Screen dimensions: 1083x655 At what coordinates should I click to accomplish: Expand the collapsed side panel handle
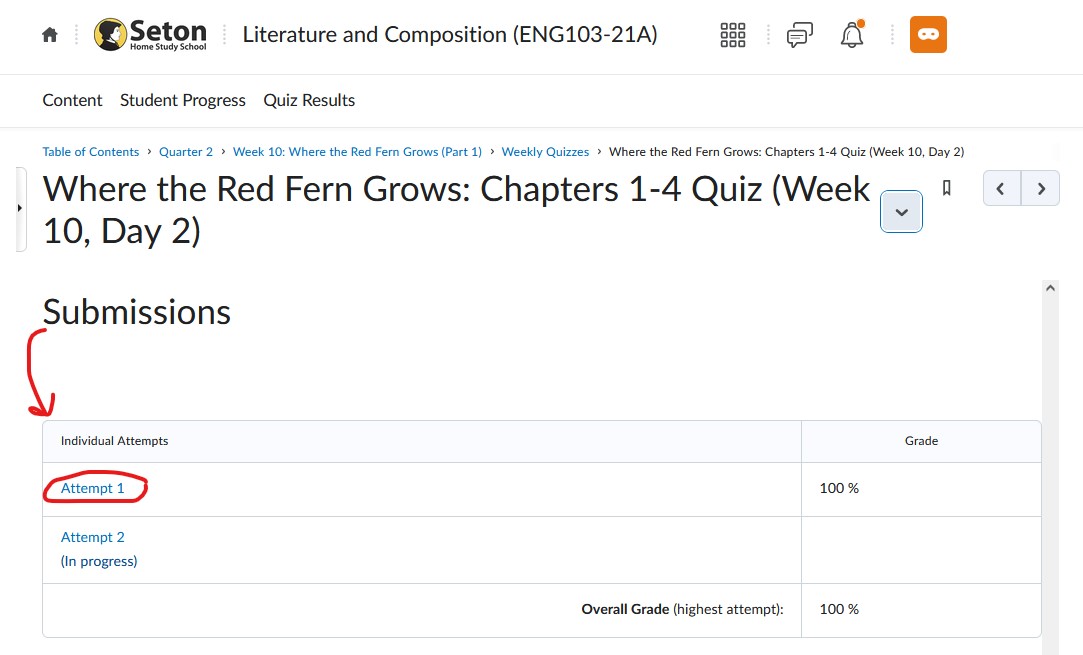[x=21, y=209]
